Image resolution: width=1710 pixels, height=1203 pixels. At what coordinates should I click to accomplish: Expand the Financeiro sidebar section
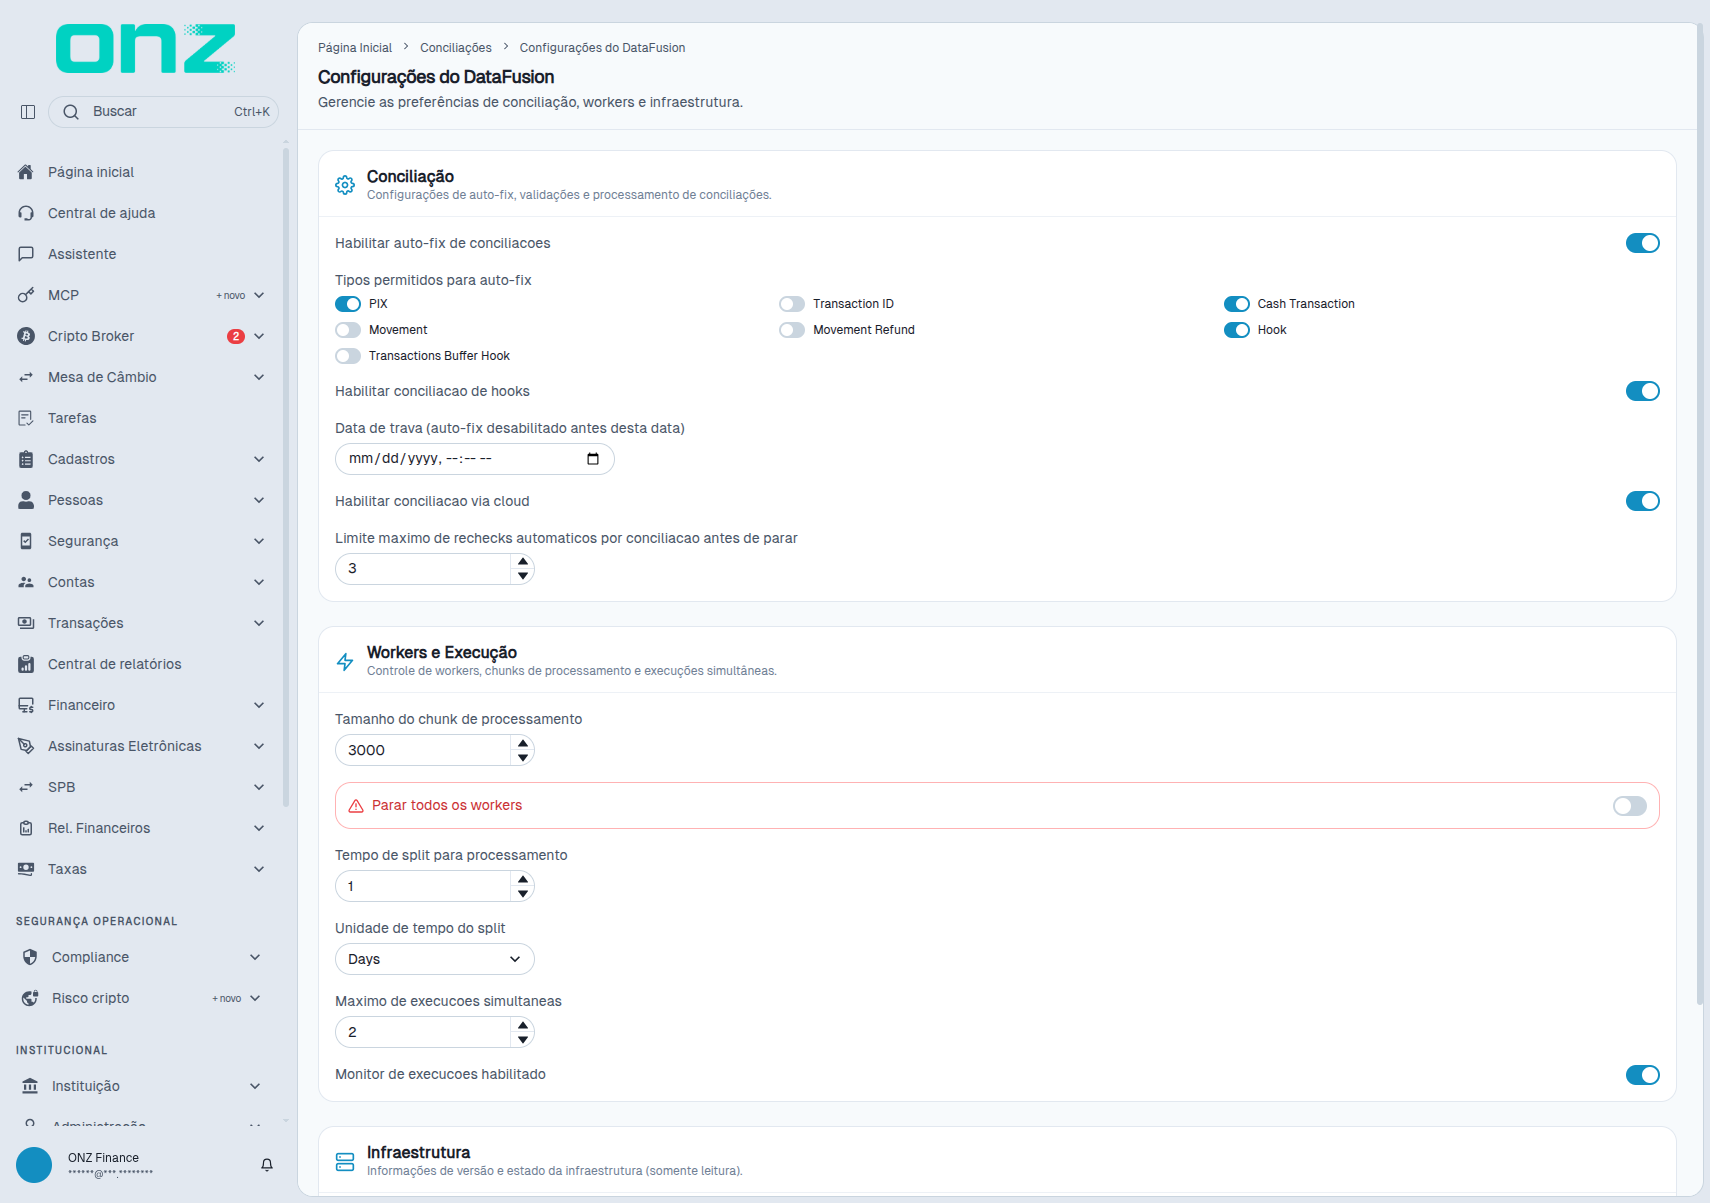coord(142,705)
